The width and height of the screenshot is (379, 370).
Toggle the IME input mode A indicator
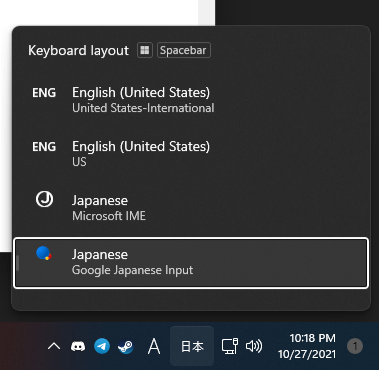pos(154,346)
